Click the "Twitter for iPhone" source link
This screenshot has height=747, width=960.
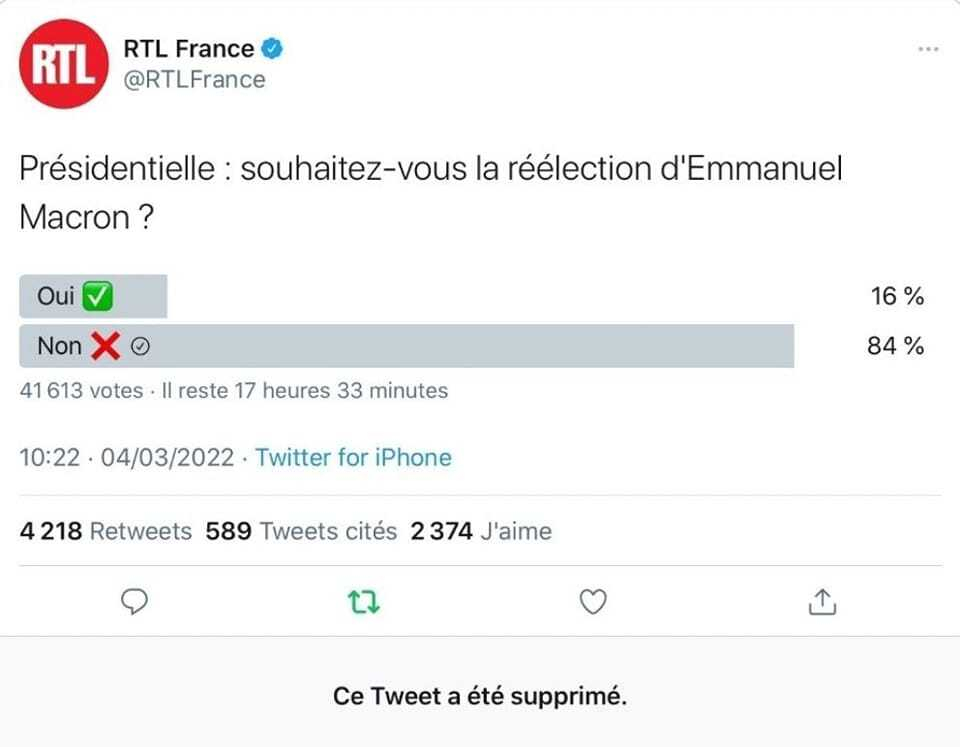tap(353, 458)
